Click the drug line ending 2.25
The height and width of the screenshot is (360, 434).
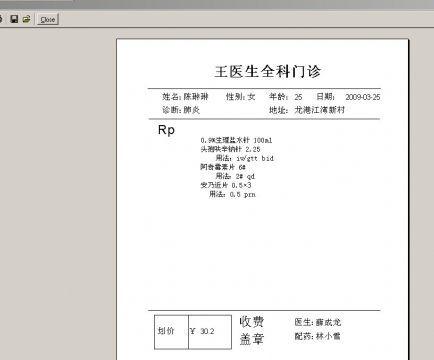230,149
